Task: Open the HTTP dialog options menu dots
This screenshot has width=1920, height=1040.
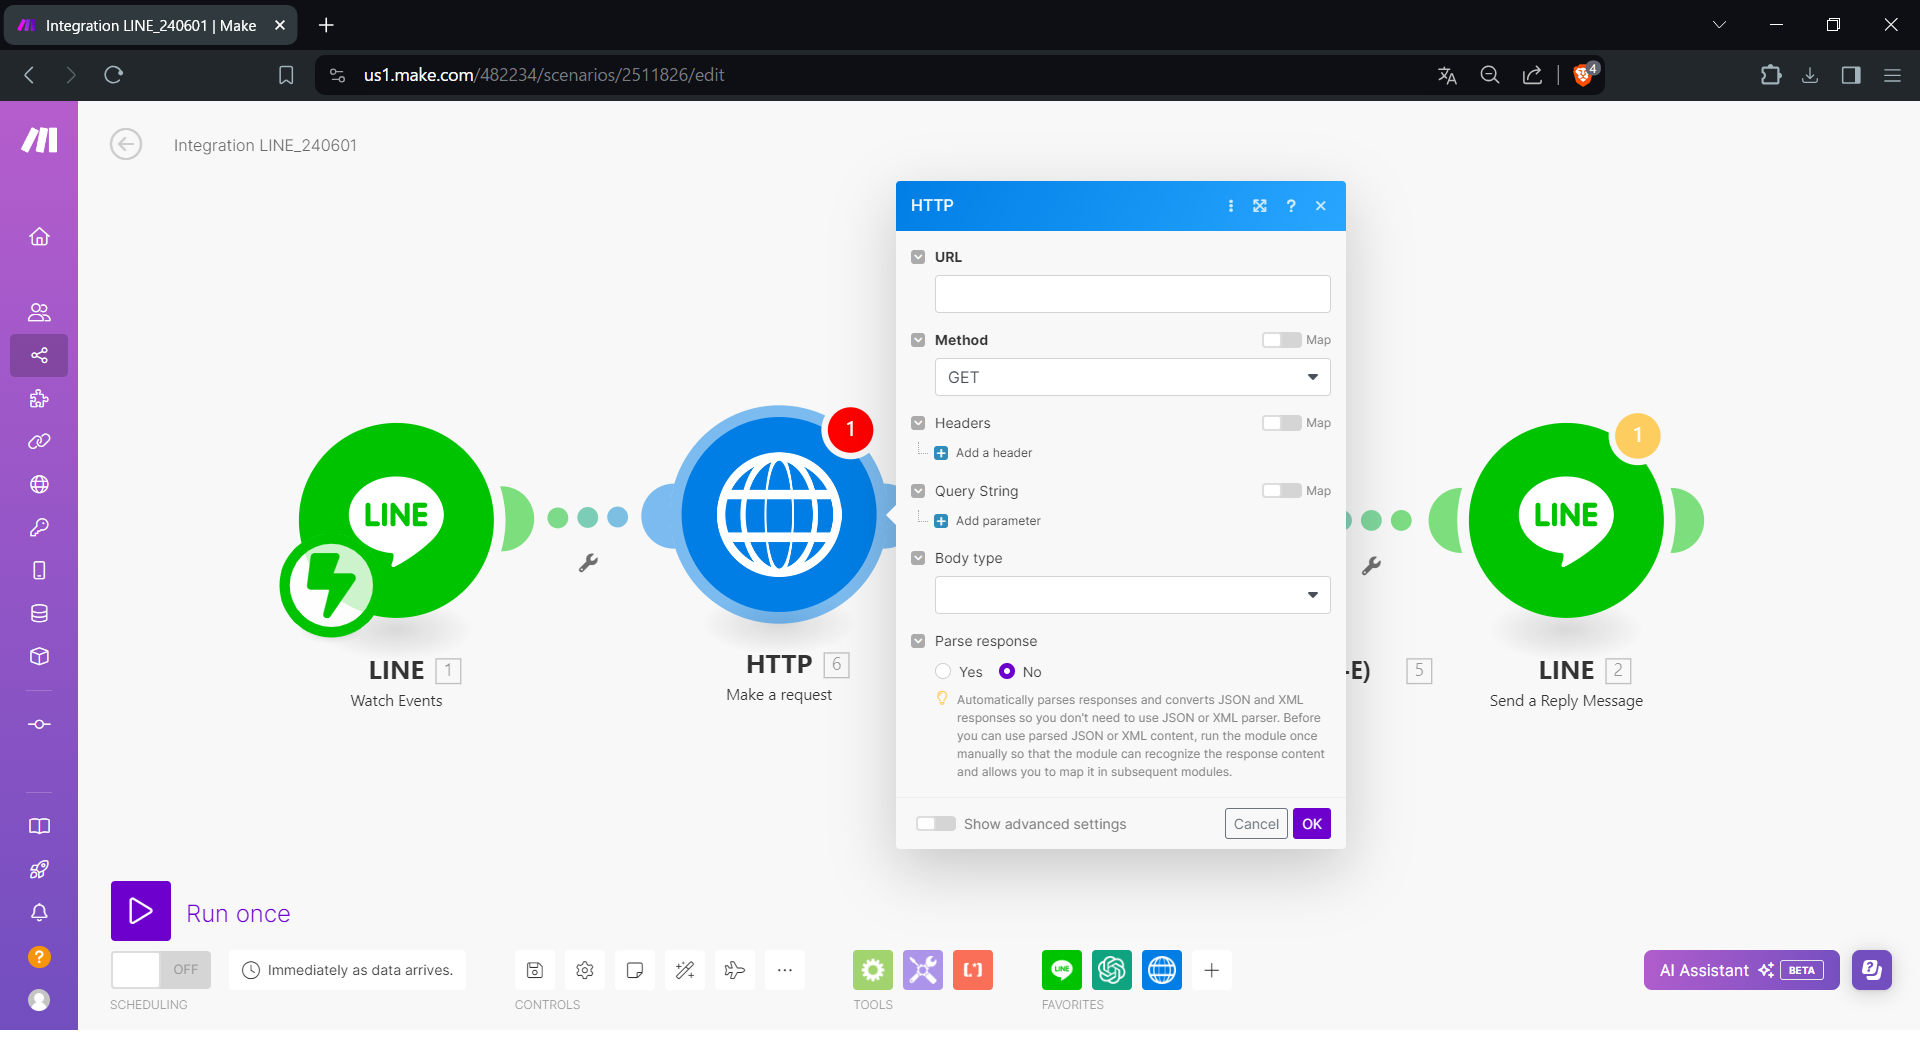Action: click(x=1231, y=206)
